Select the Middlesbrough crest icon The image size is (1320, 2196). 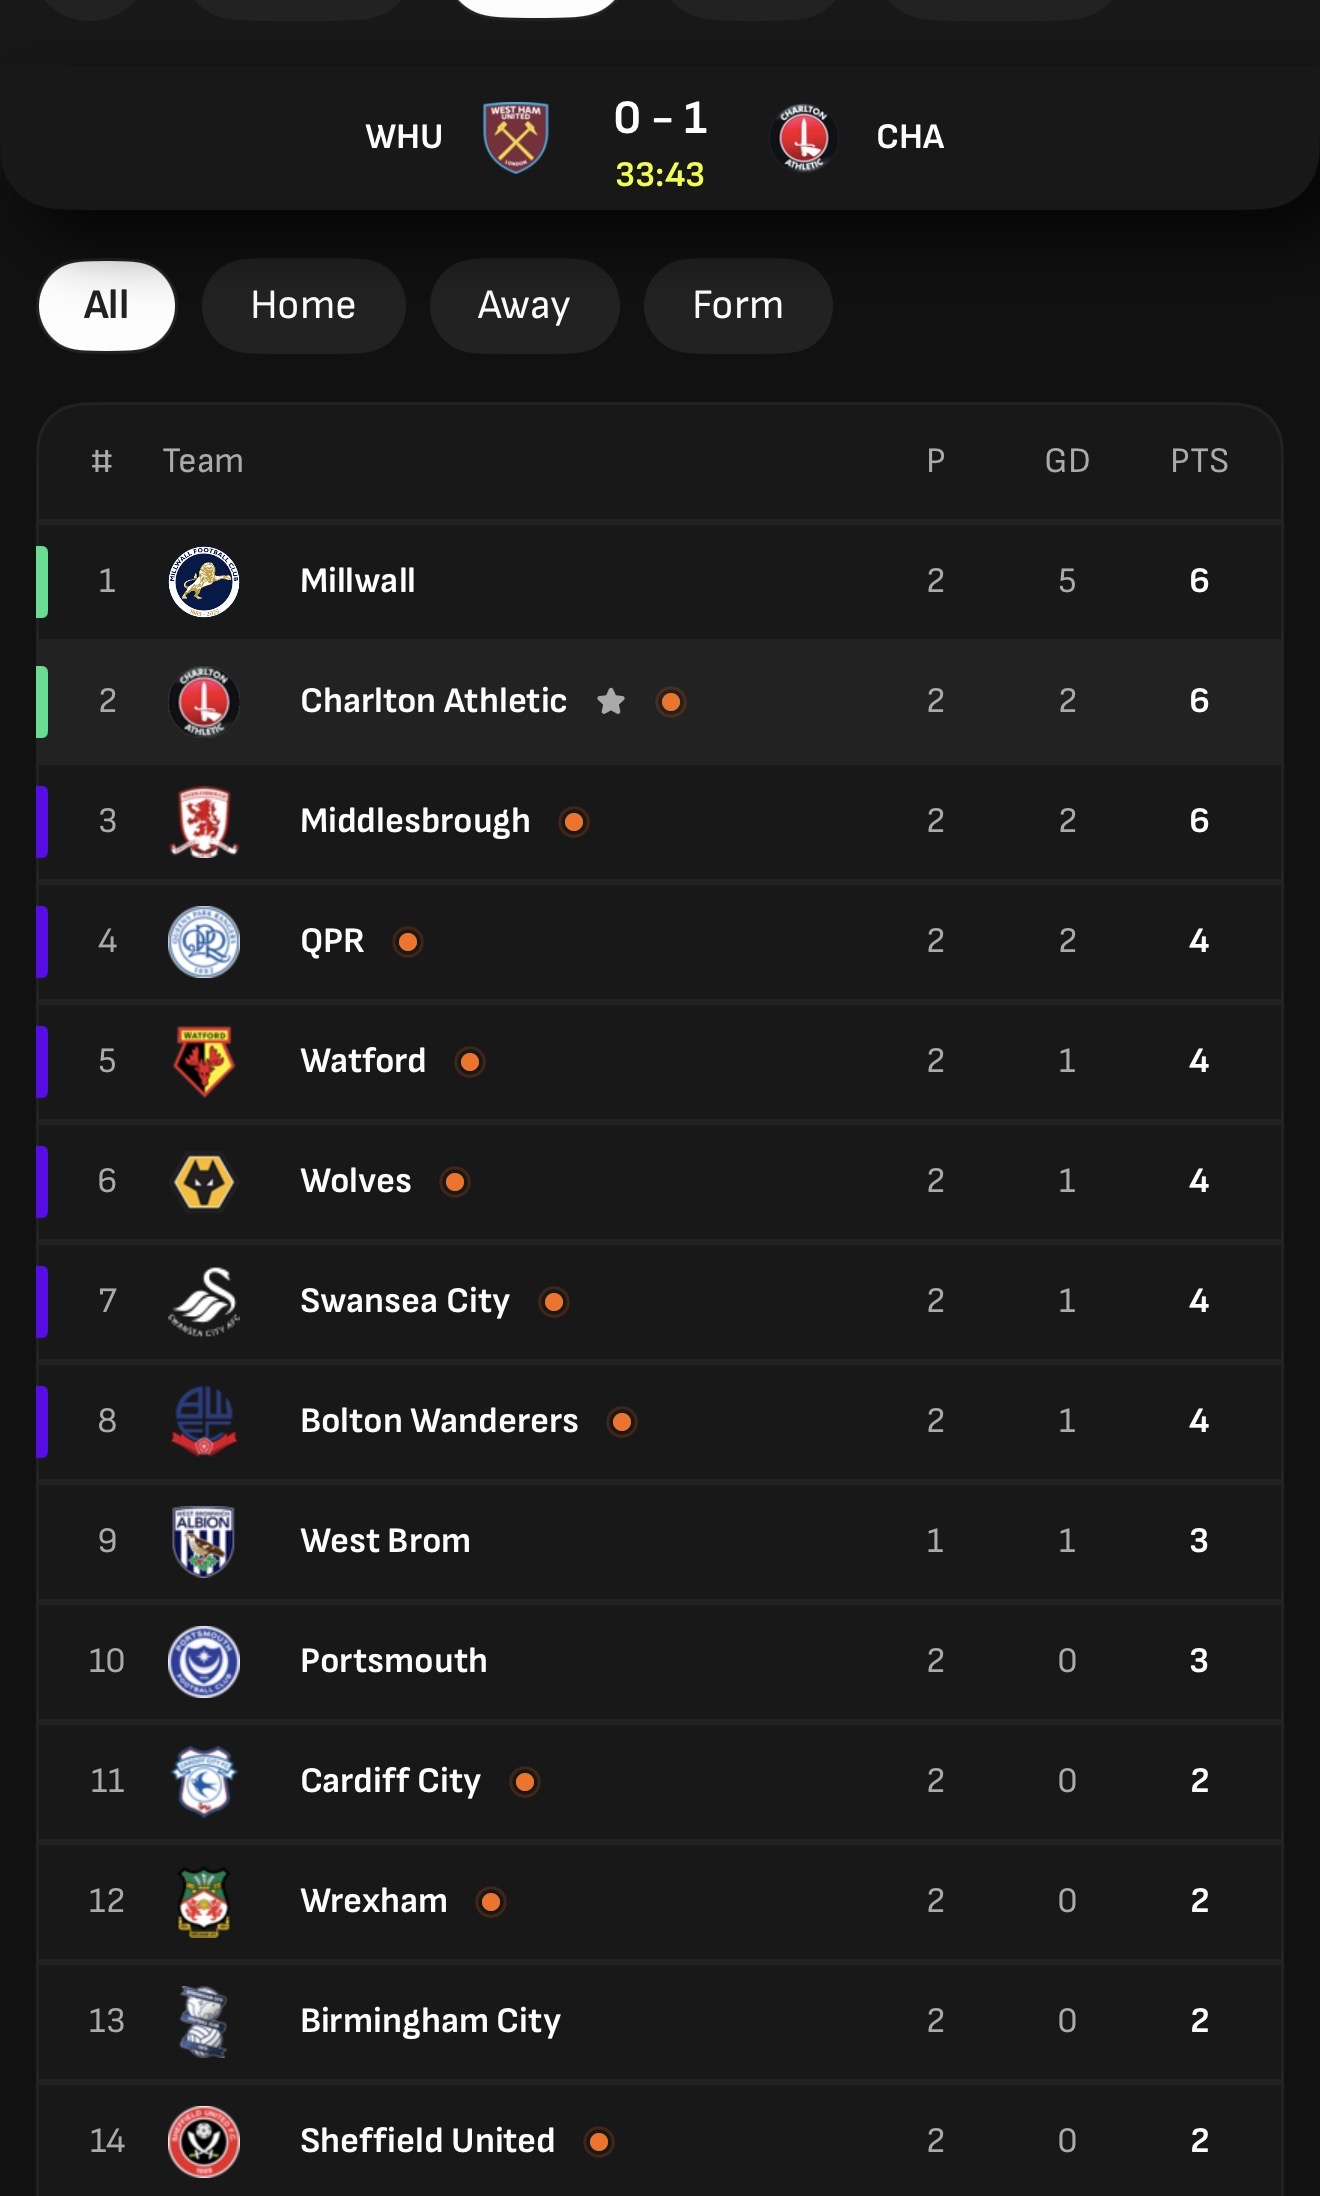tap(204, 821)
